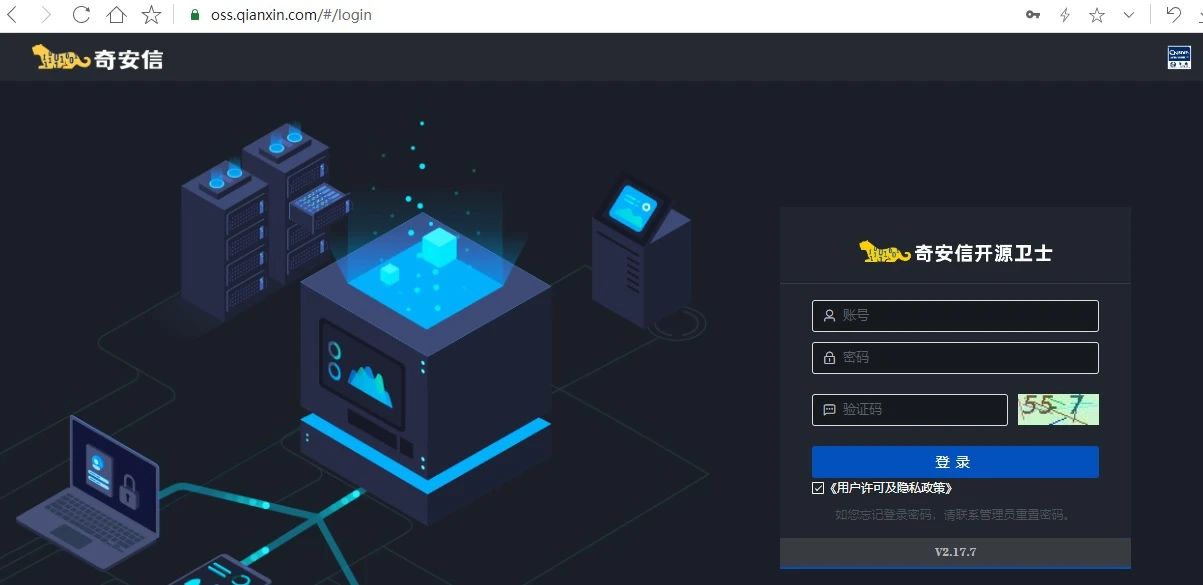Expand the address bar dropdown chevron
Image resolution: width=1203 pixels, height=585 pixels.
tap(1129, 15)
